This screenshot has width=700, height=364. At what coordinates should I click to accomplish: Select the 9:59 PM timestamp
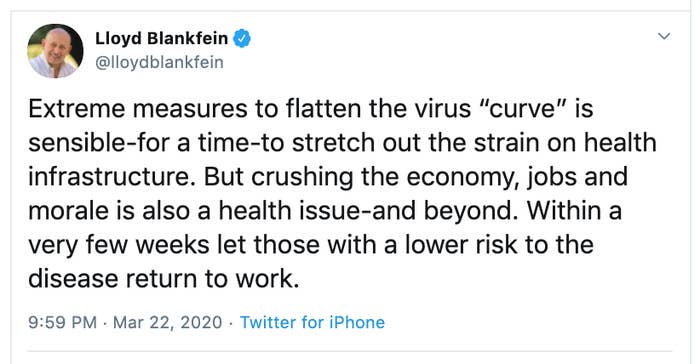click(62, 322)
